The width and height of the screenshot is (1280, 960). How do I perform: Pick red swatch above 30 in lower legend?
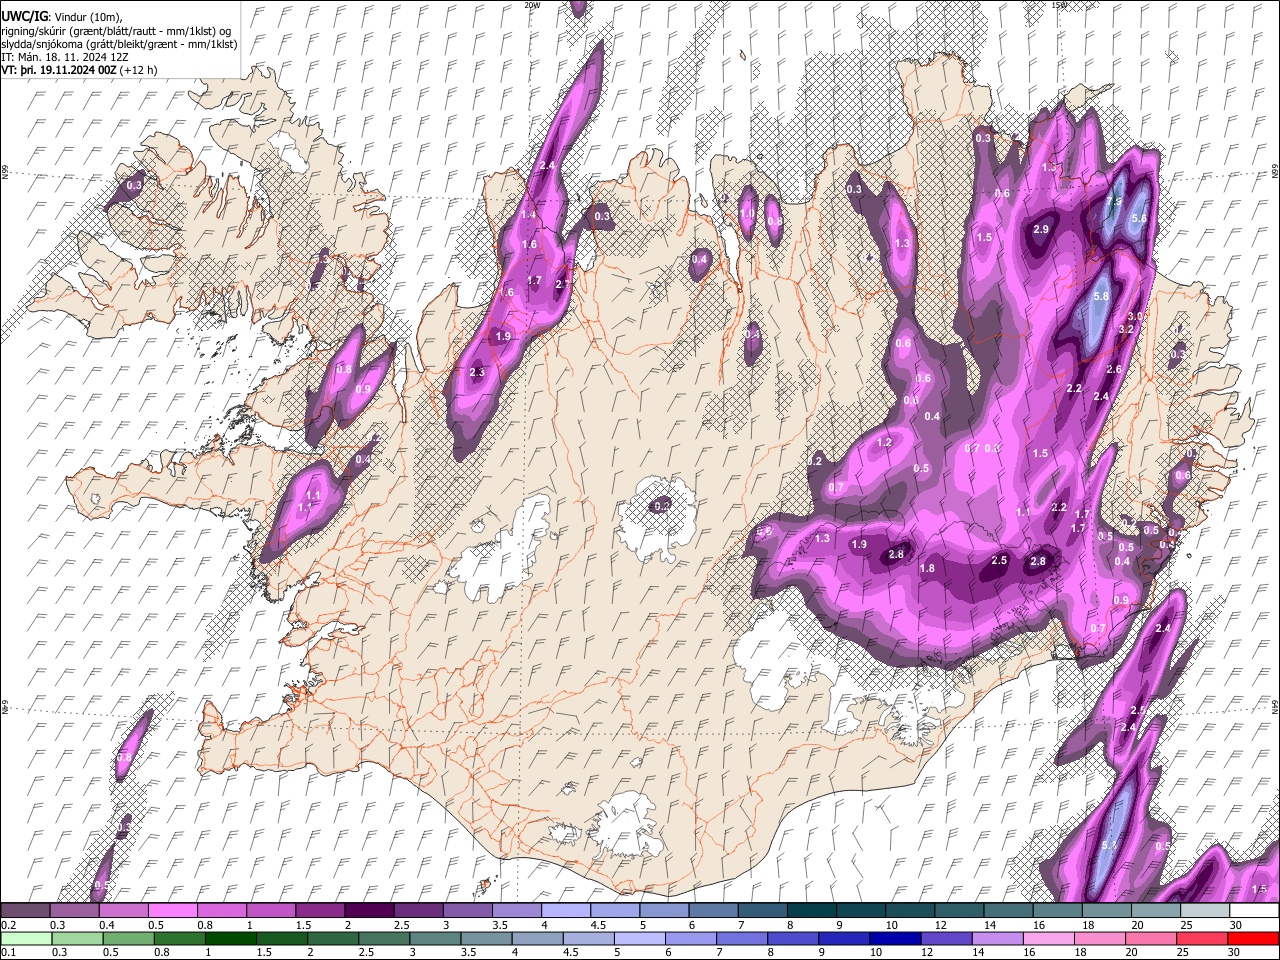(1252, 938)
